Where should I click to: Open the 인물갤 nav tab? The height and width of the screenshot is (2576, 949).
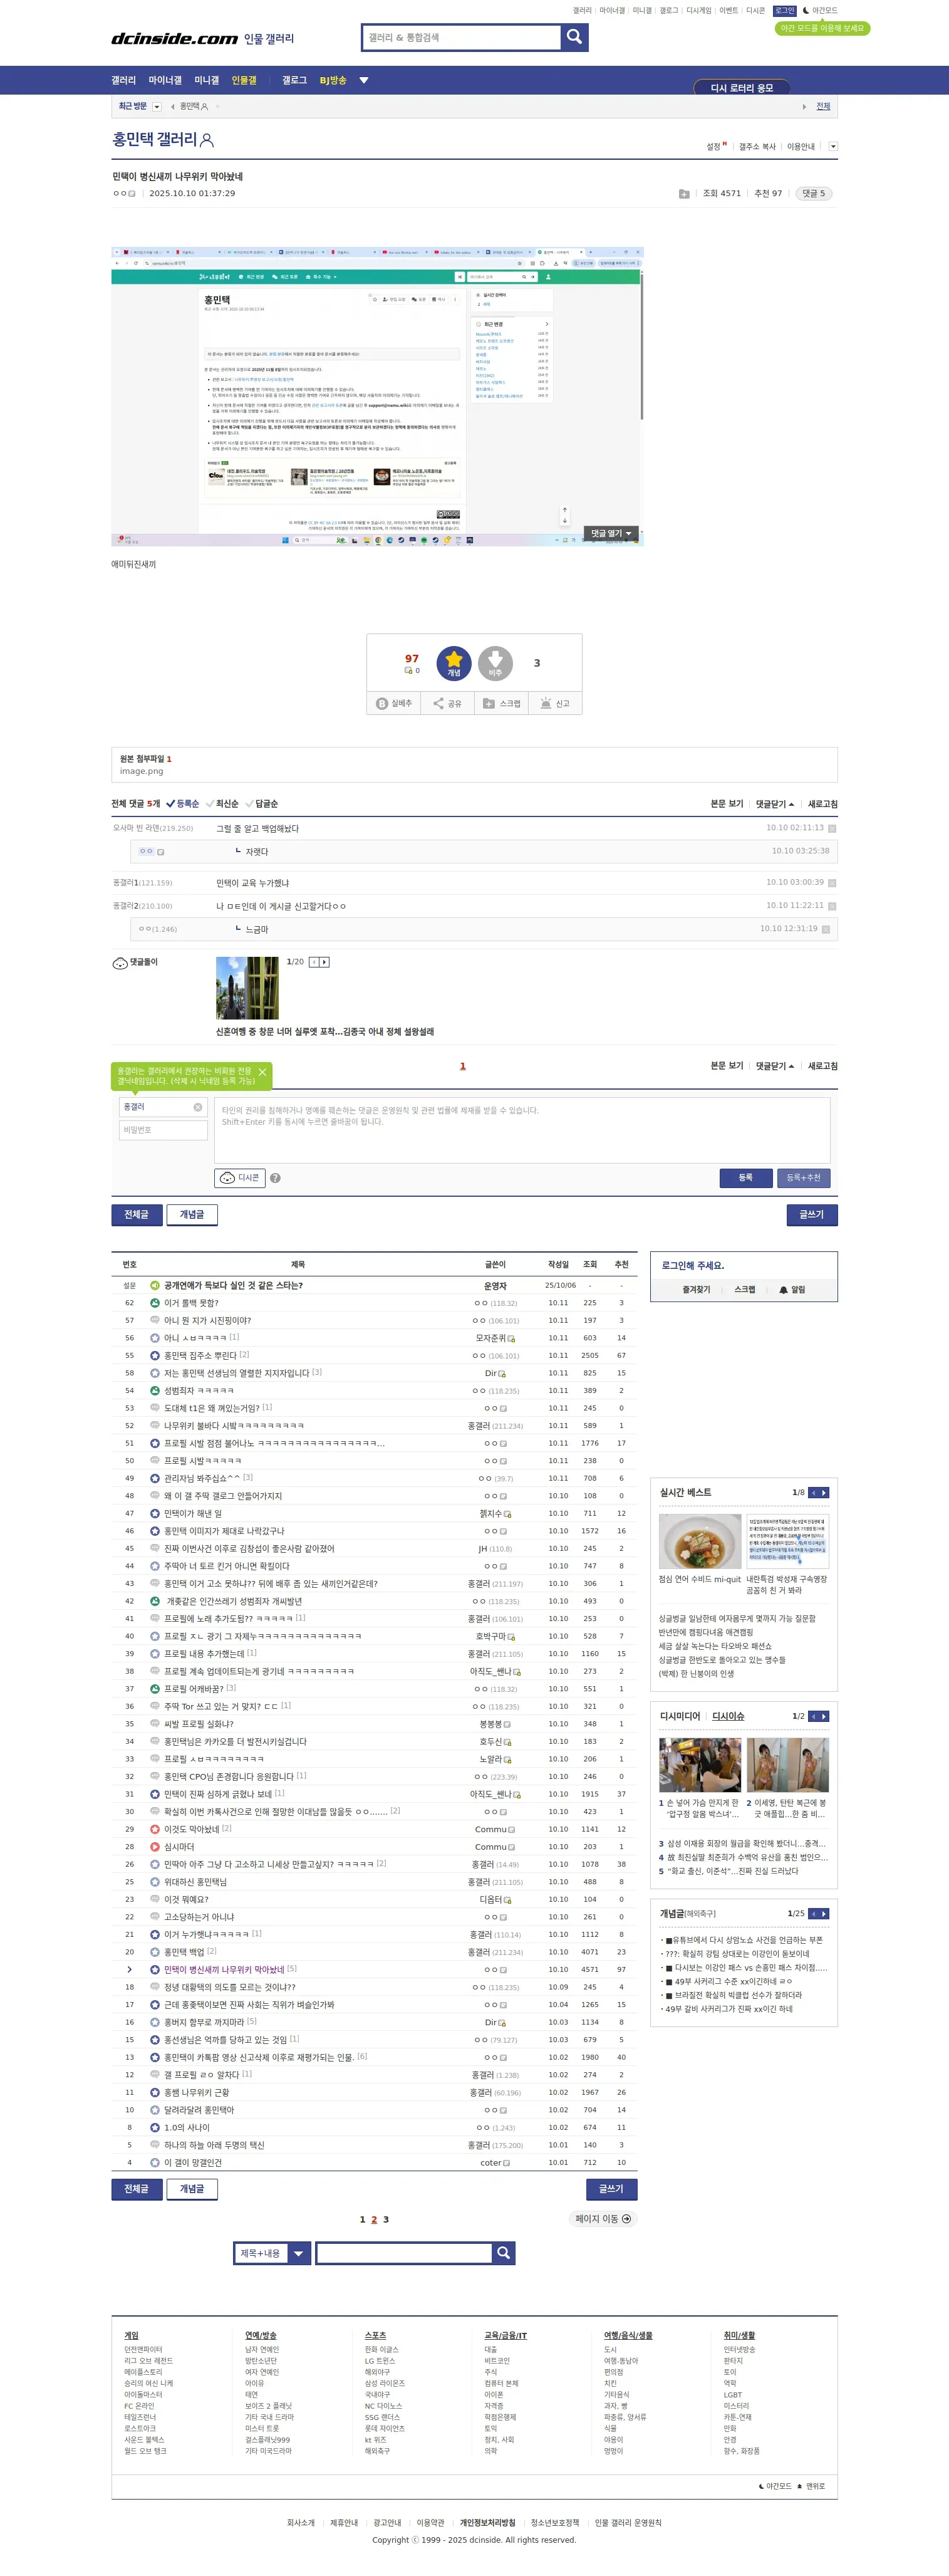tap(244, 80)
